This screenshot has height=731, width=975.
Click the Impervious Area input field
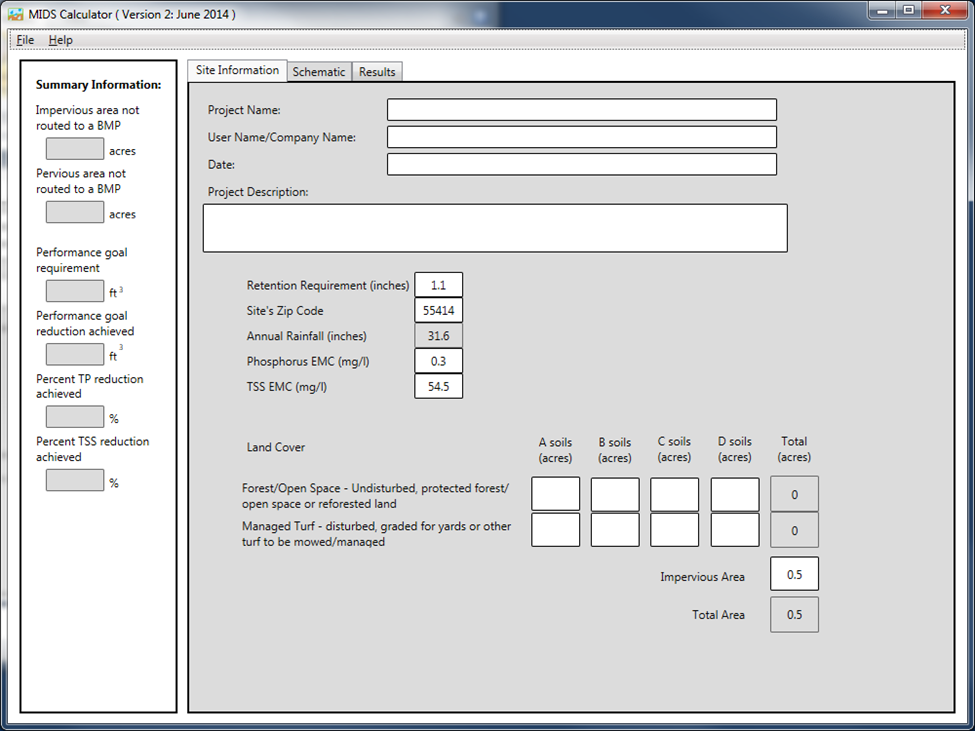[794, 574]
